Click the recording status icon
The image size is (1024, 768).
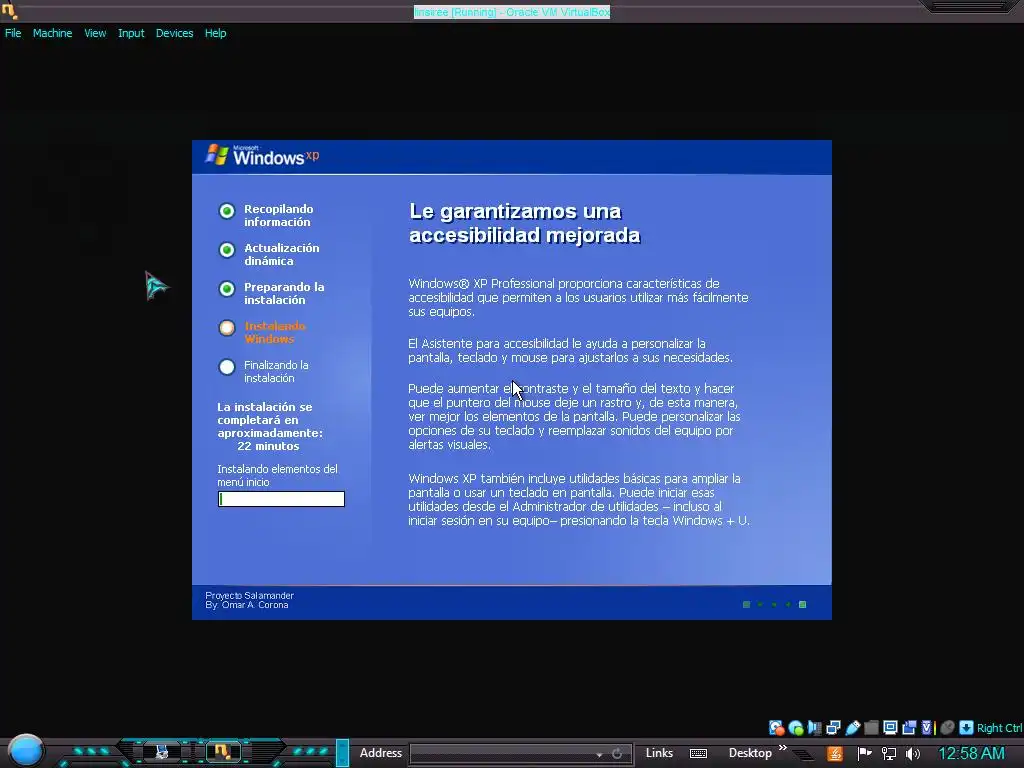point(909,728)
